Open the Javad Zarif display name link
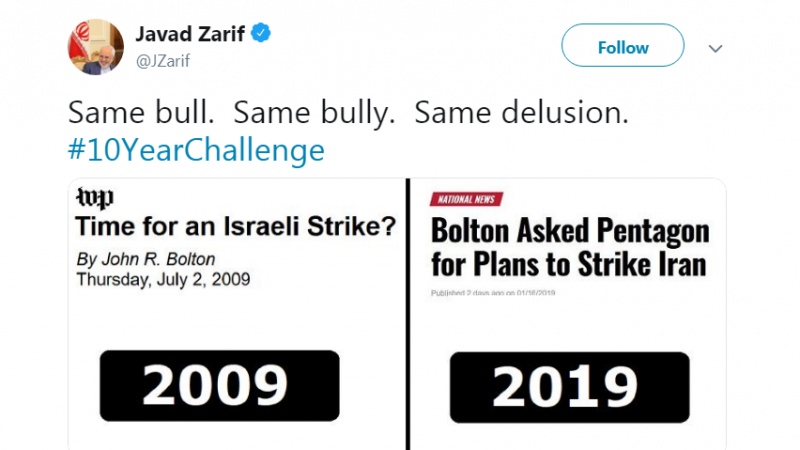This screenshot has width=800, height=450. [190, 34]
